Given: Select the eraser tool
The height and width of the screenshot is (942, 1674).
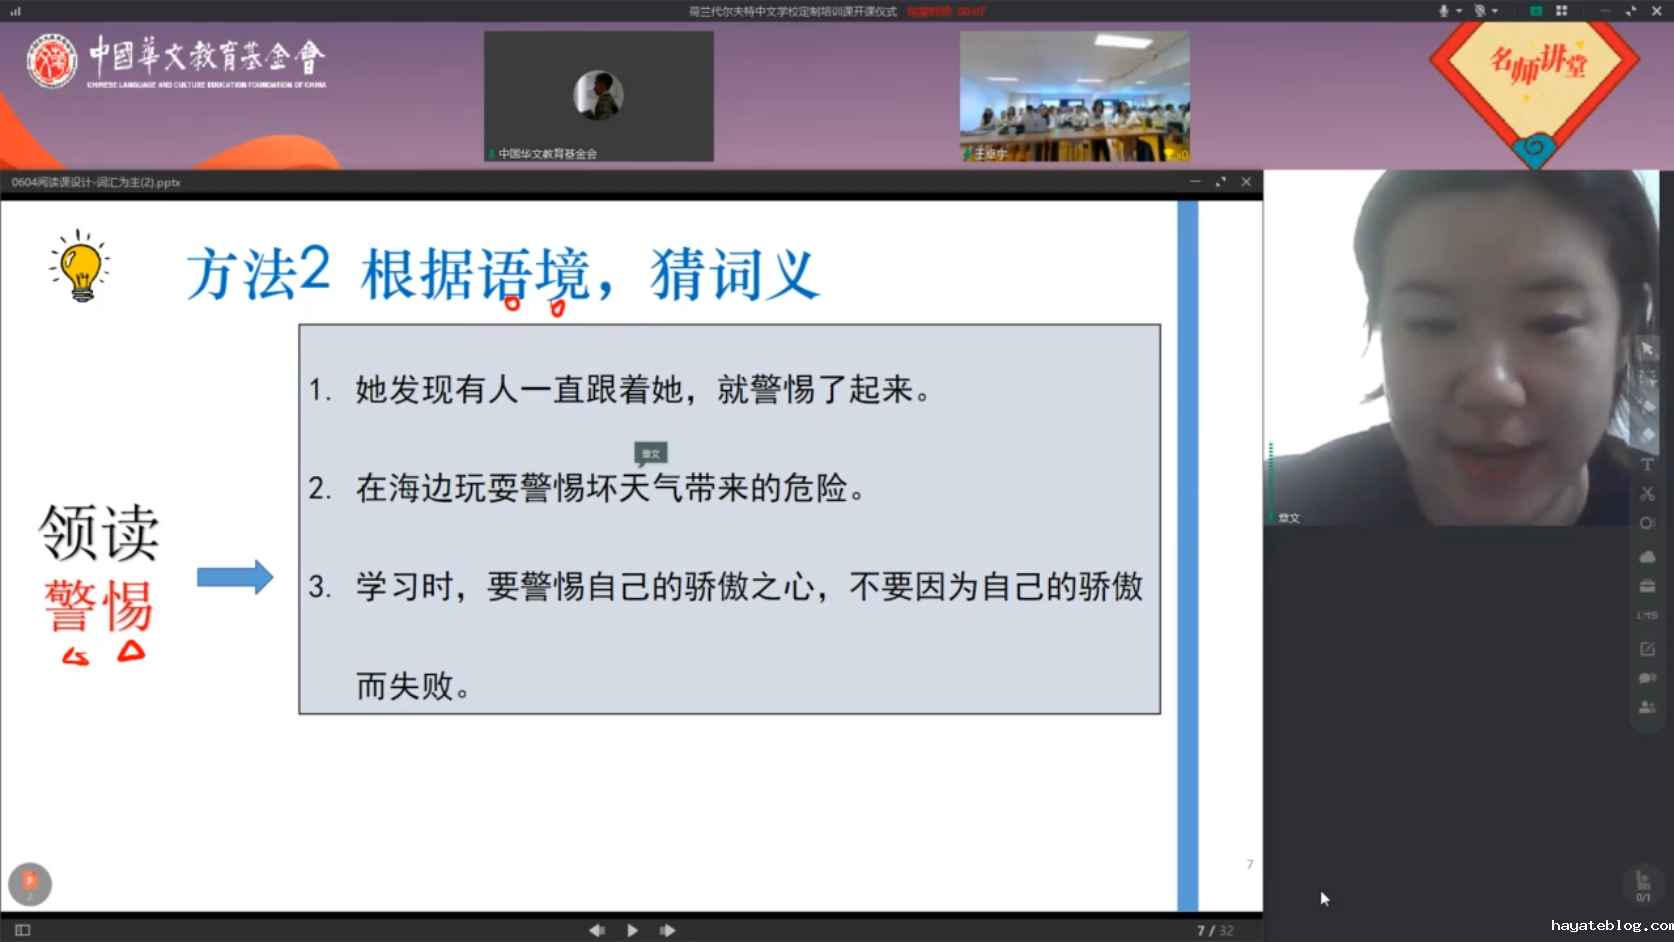Looking at the screenshot, I should 1647,435.
